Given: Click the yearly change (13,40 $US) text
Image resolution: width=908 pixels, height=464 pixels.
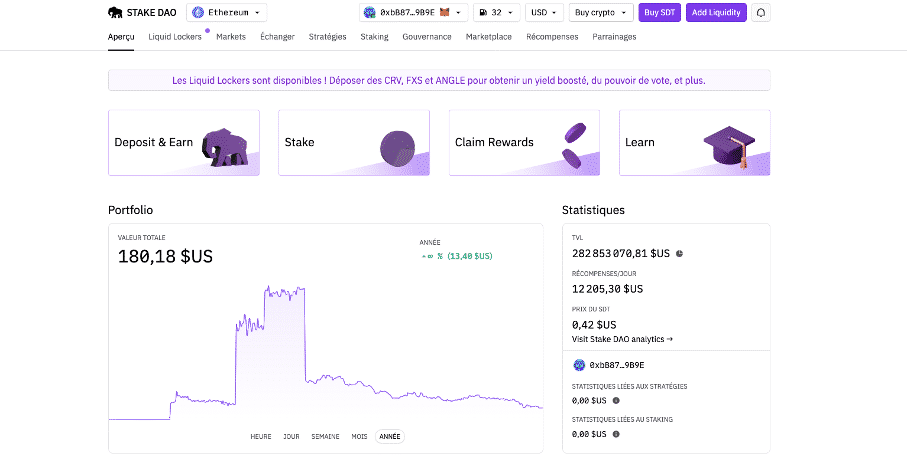Looking at the screenshot, I should pos(470,256).
